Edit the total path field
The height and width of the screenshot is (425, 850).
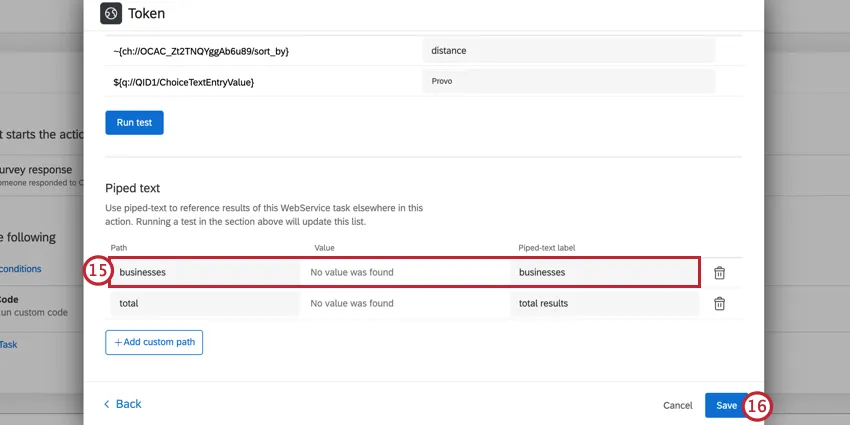point(204,303)
